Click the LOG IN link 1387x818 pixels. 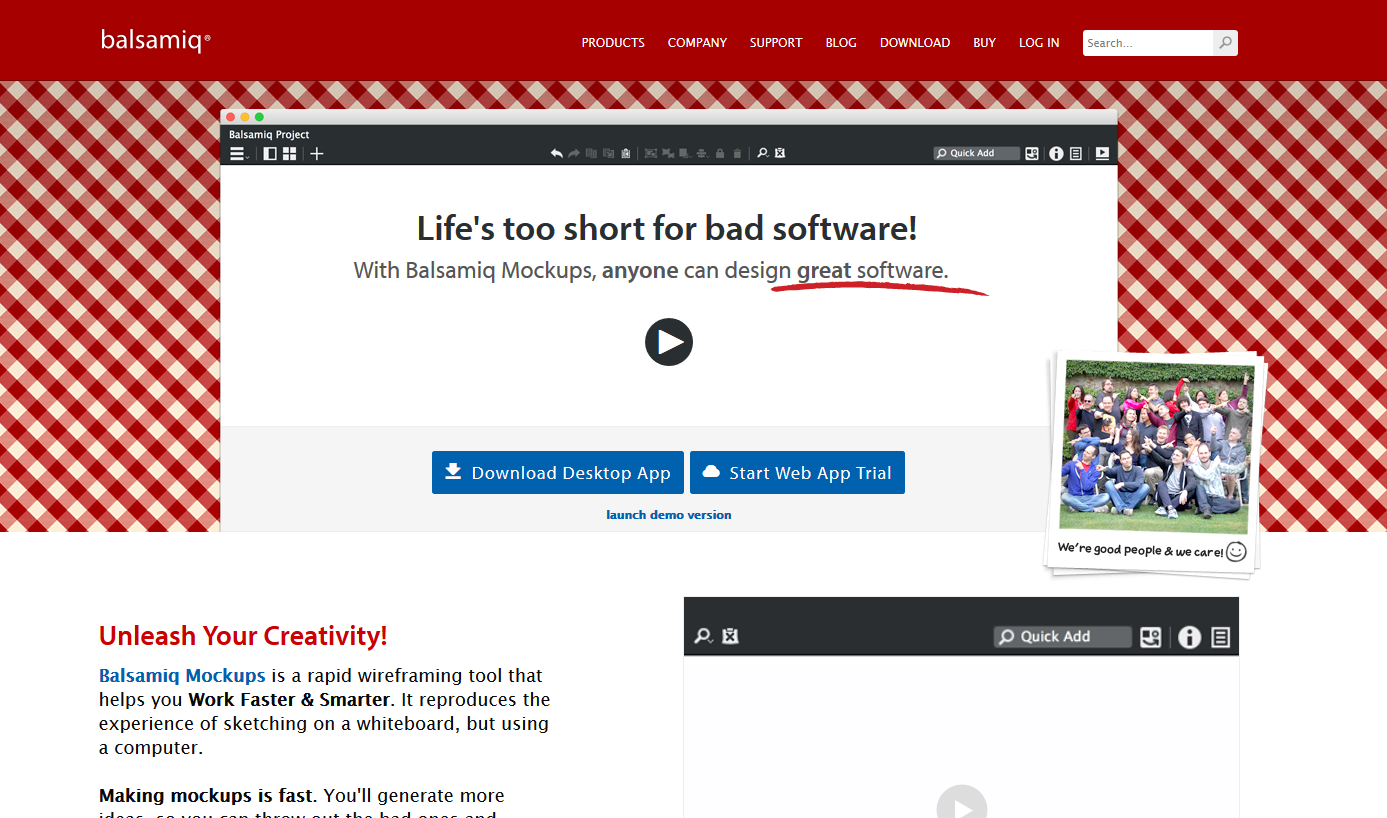(x=1039, y=43)
